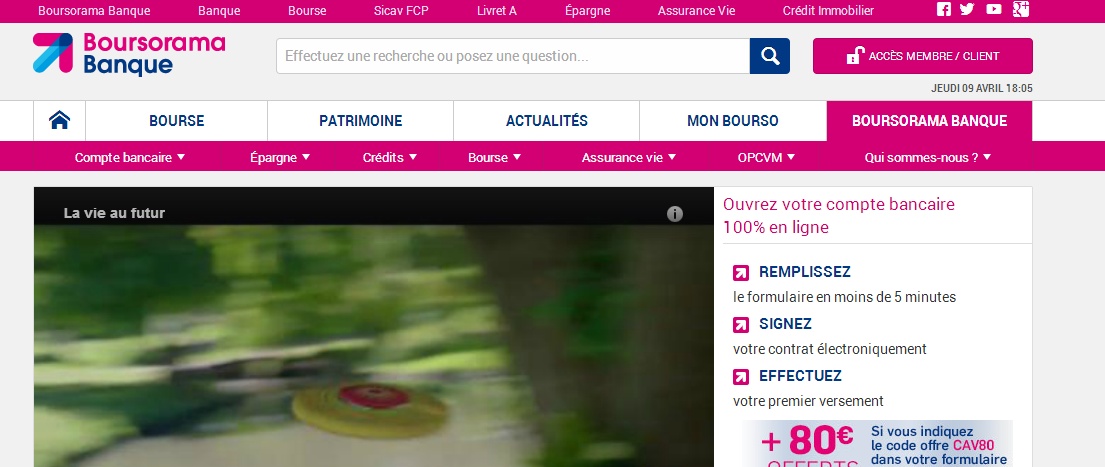
Task: Expand the Bourse submenu dropdown
Action: [x=495, y=157]
